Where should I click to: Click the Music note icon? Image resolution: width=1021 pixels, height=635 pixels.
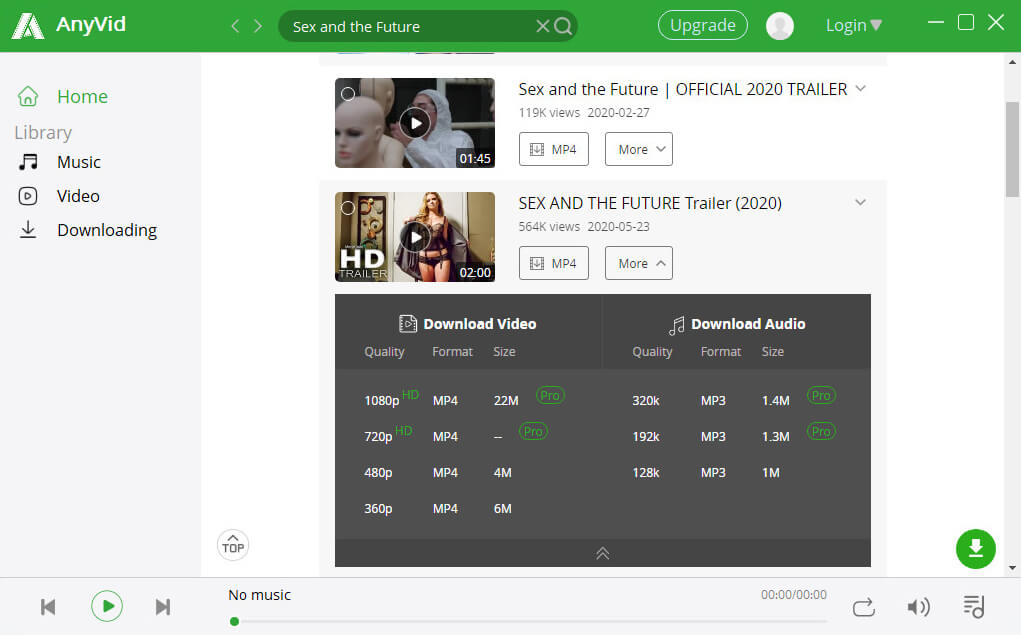tap(28, 162)
